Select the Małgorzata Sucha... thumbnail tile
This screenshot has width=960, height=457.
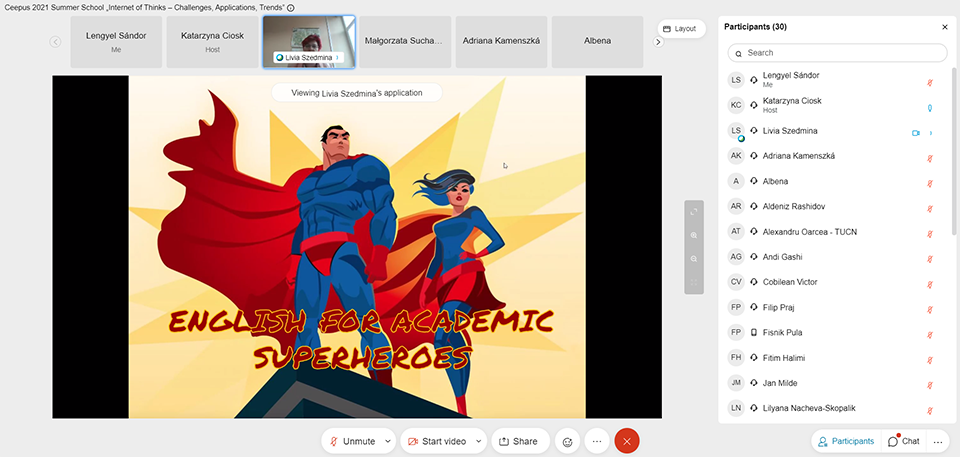[x=403, y=42]
